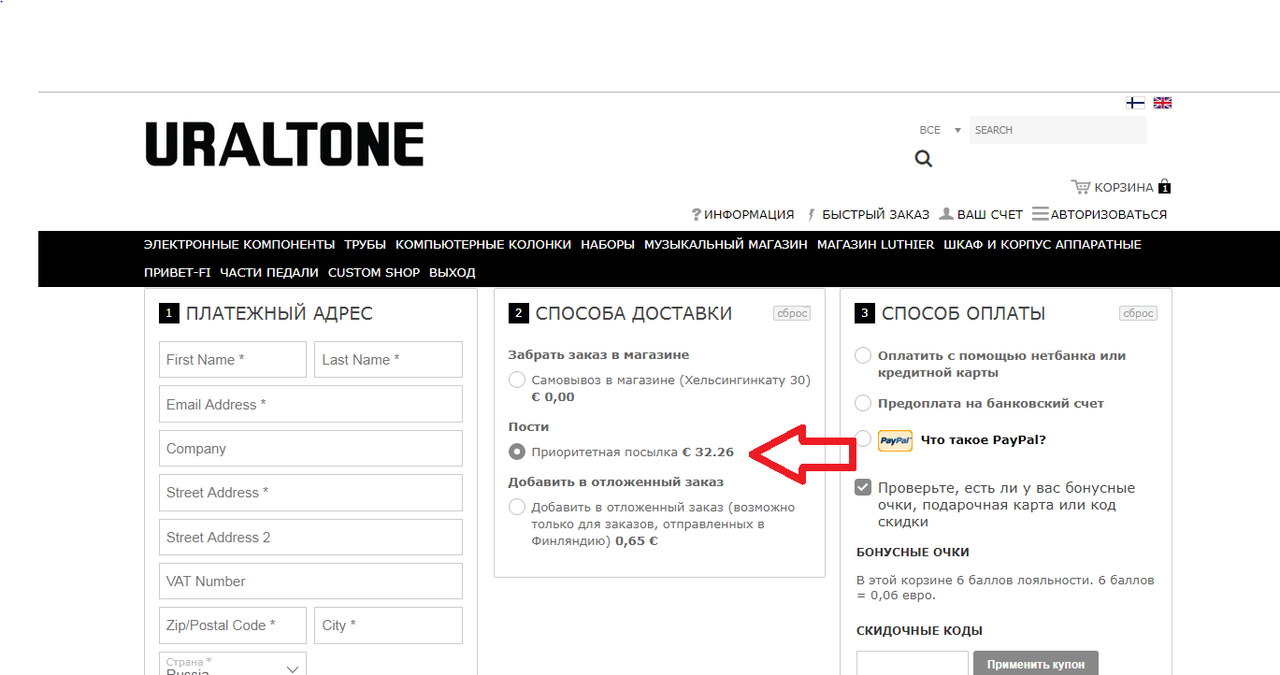Switch site language to Finnish flag
This screenshot has width=1280, height=675.
[1135, 103]
